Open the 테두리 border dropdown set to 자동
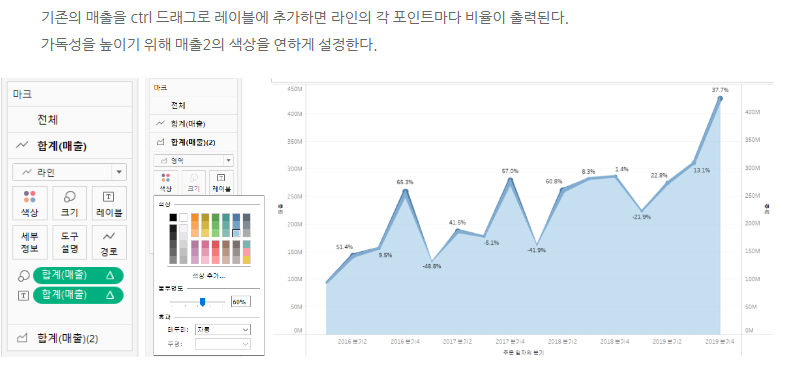 pyautogui.click(x=223, y=330)
